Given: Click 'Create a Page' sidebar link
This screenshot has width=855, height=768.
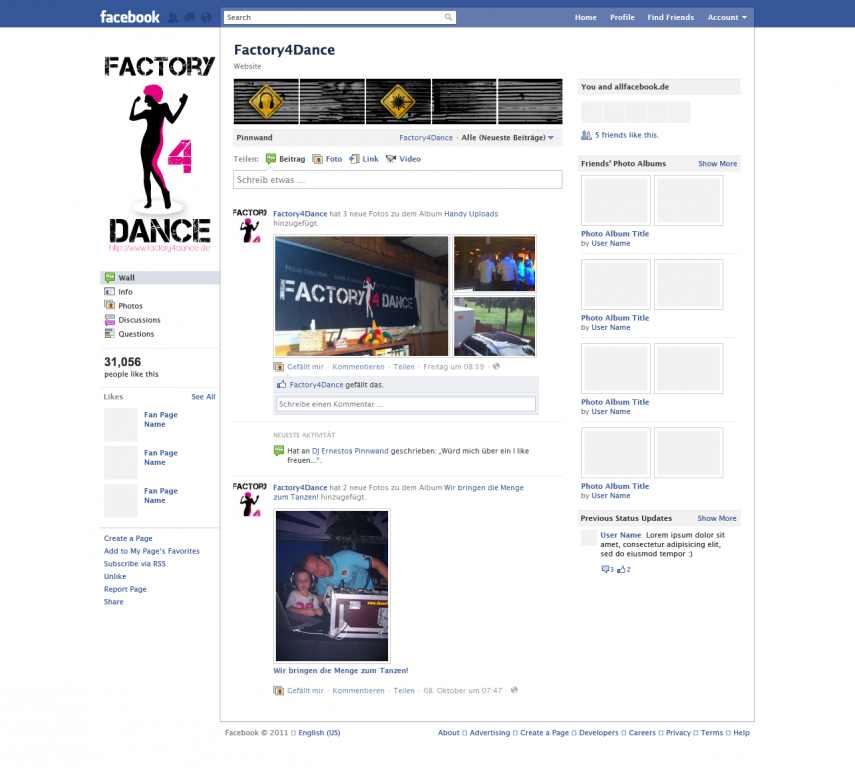Looking at the screenshot, I should [x=128, y=538].
